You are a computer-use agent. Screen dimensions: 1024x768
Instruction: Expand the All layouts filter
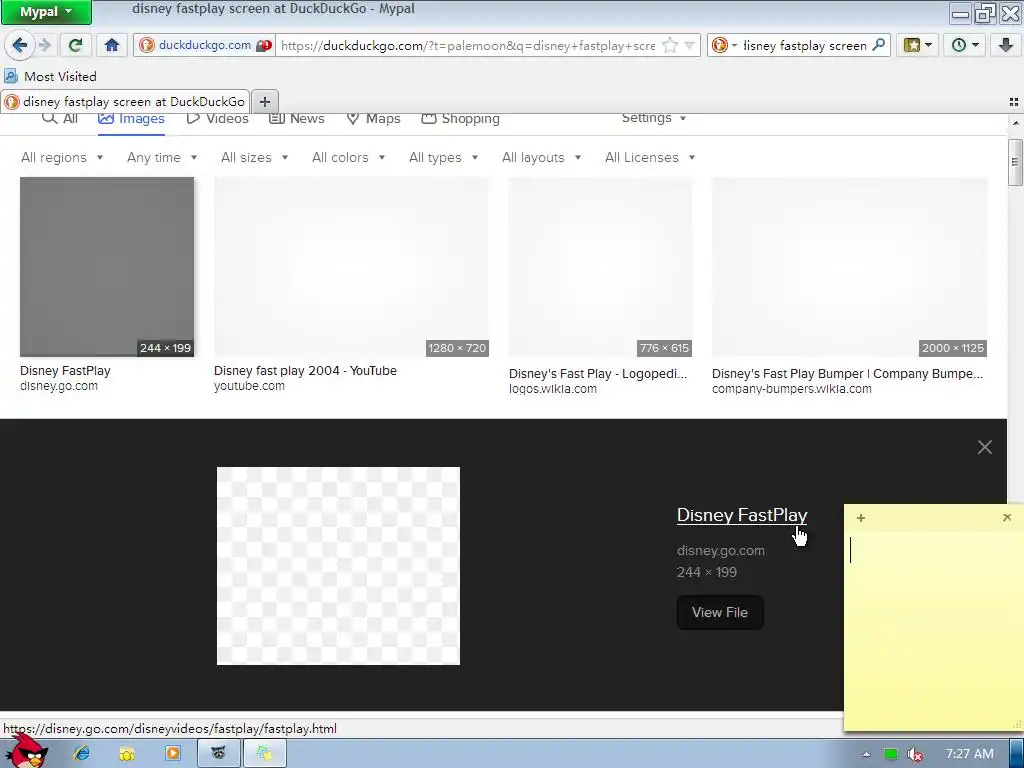coord(541,157)
